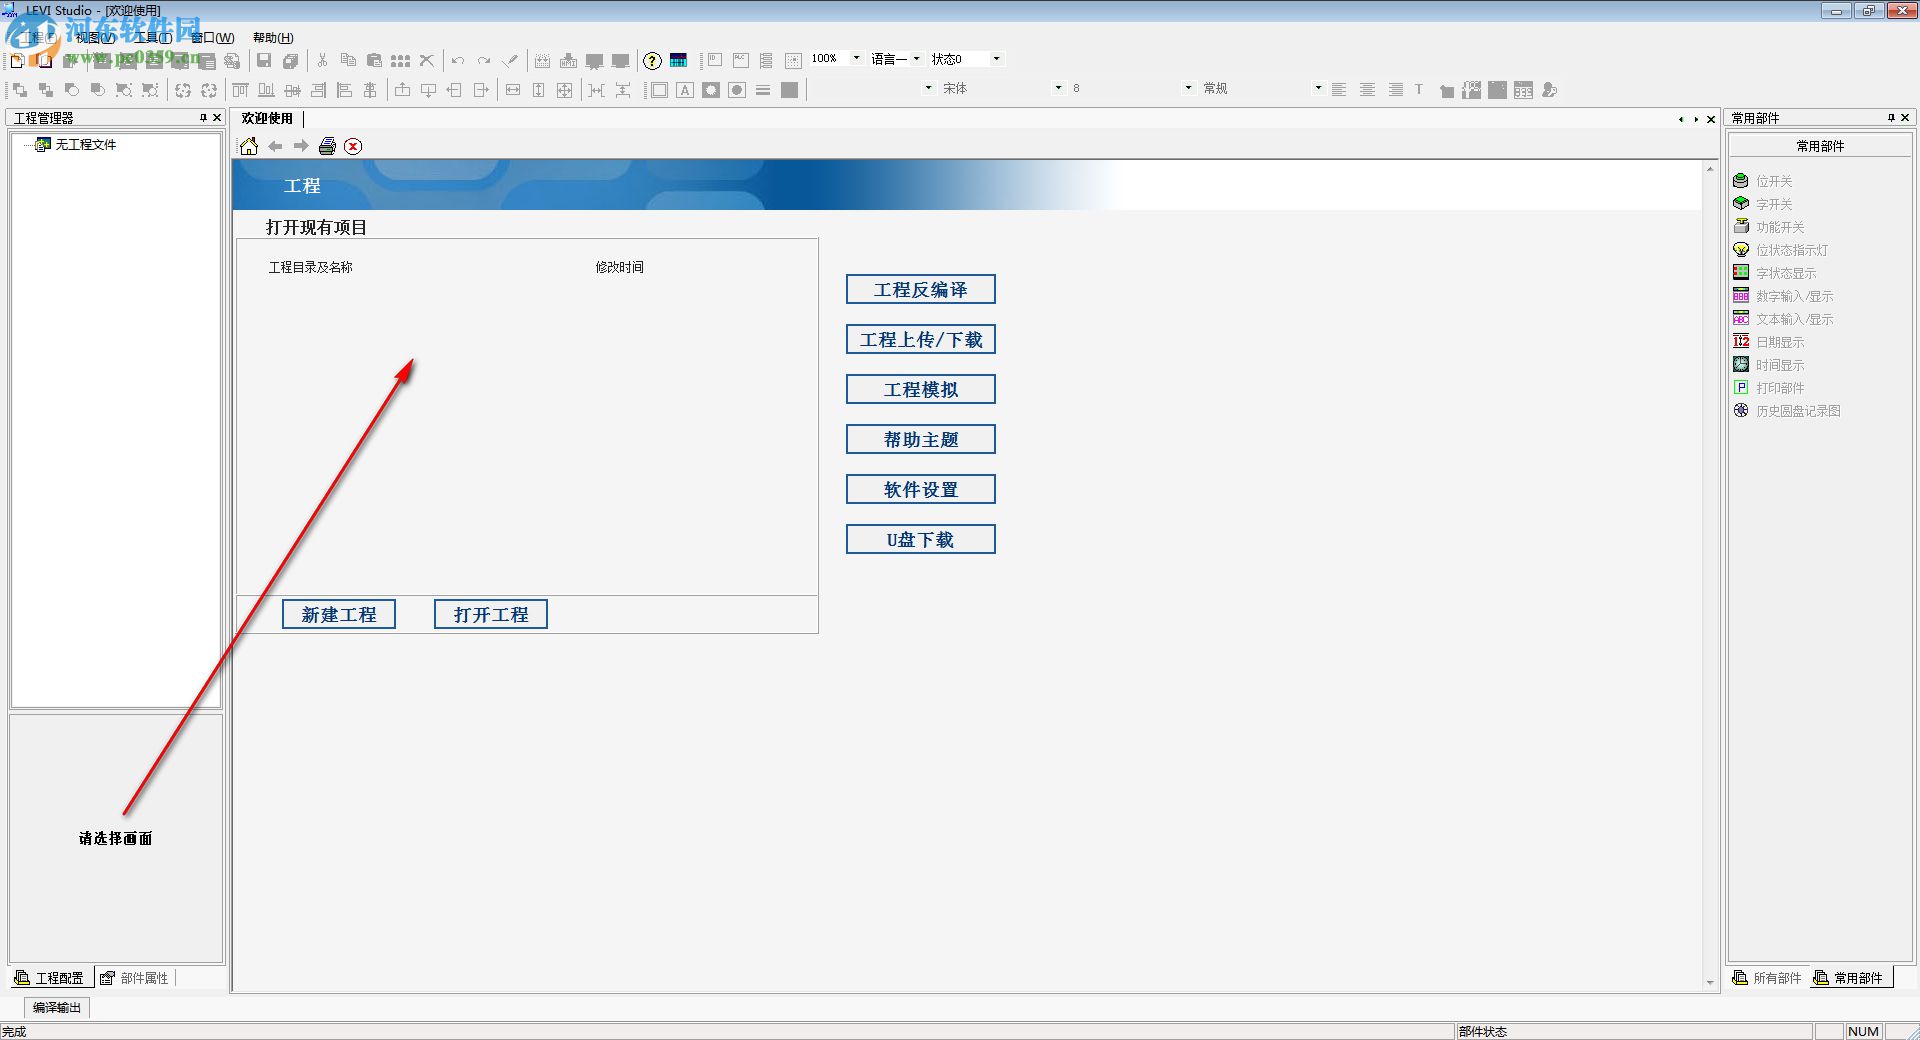Click the Save All icon

pos(290,60)
